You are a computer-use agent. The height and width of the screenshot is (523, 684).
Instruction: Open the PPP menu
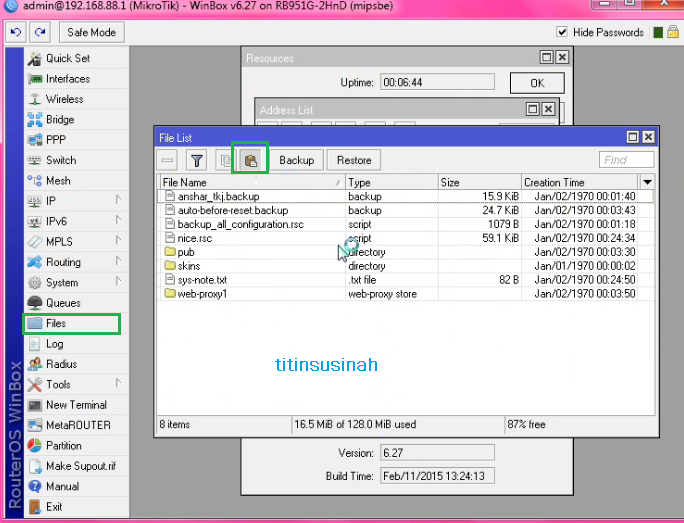(76, 140)
